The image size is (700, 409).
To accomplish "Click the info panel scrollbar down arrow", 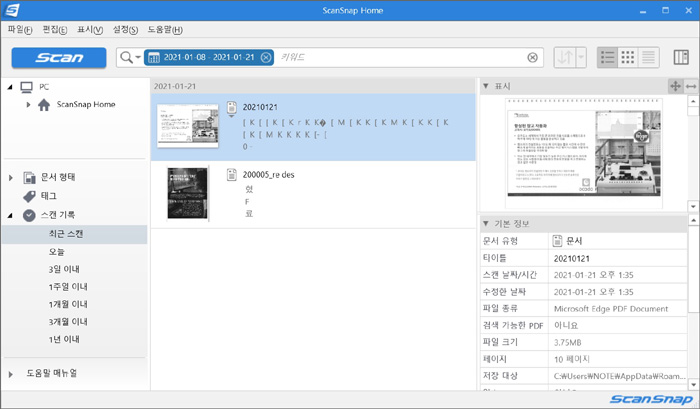I will click(x=693, y=384).
